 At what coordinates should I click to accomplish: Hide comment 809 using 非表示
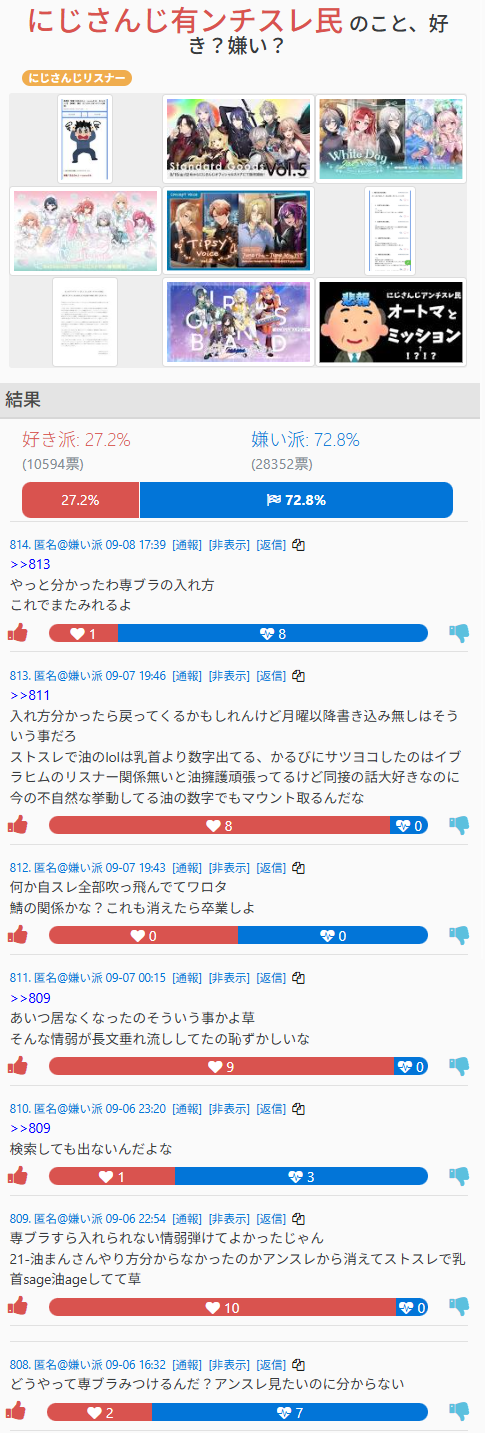coord(229,1219)
